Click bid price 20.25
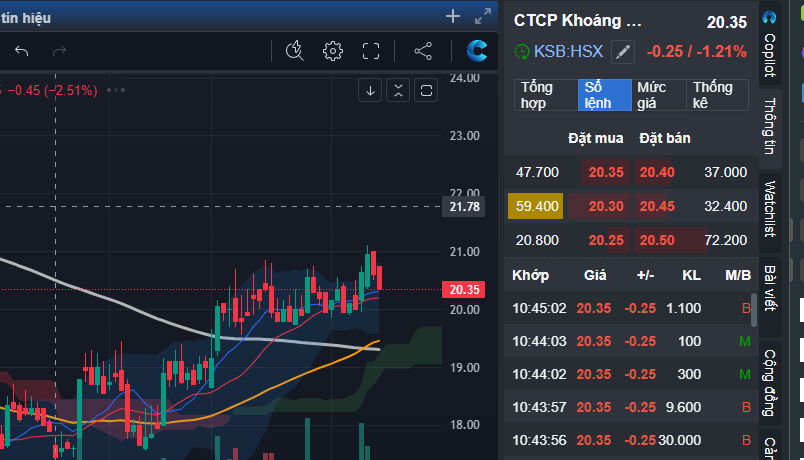 click(x=606, y=240)
